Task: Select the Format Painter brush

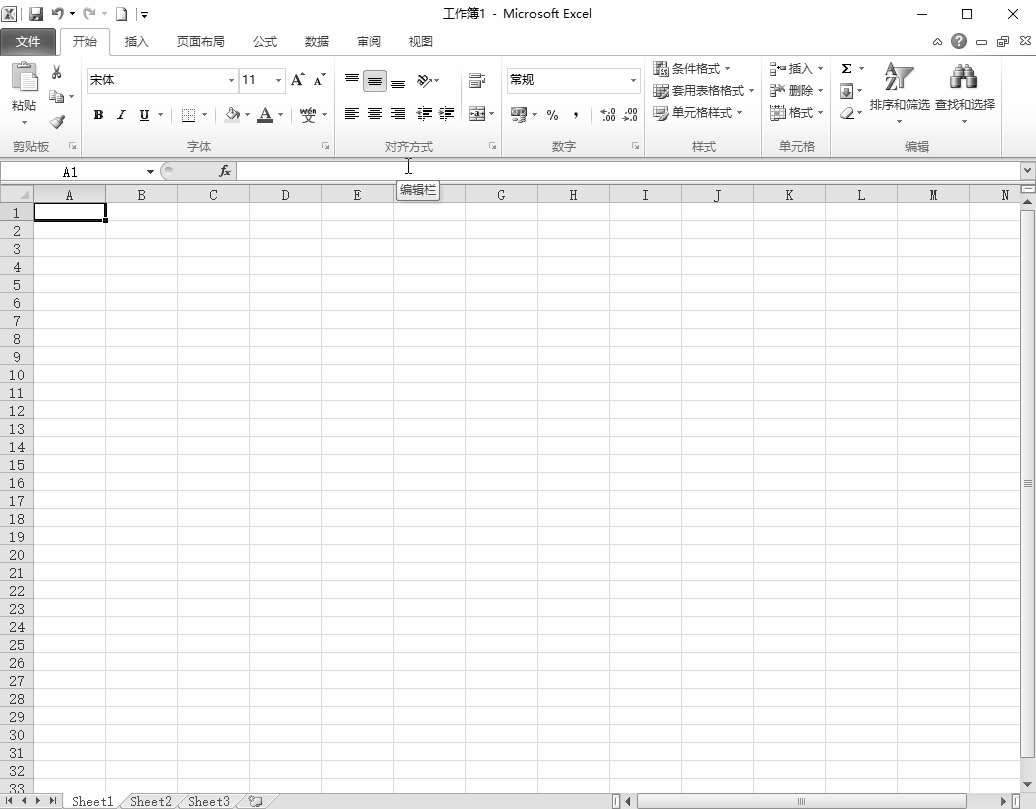Action: coord(57,122)
